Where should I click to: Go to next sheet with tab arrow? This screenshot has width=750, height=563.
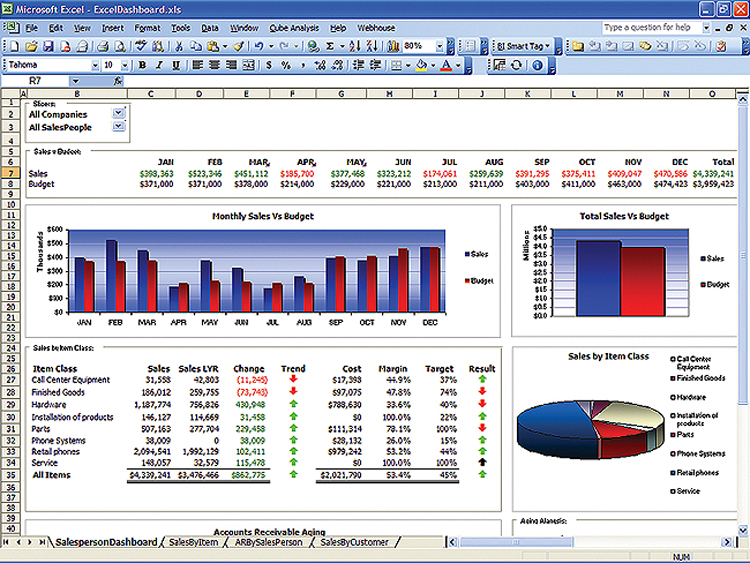click(30, 542)
